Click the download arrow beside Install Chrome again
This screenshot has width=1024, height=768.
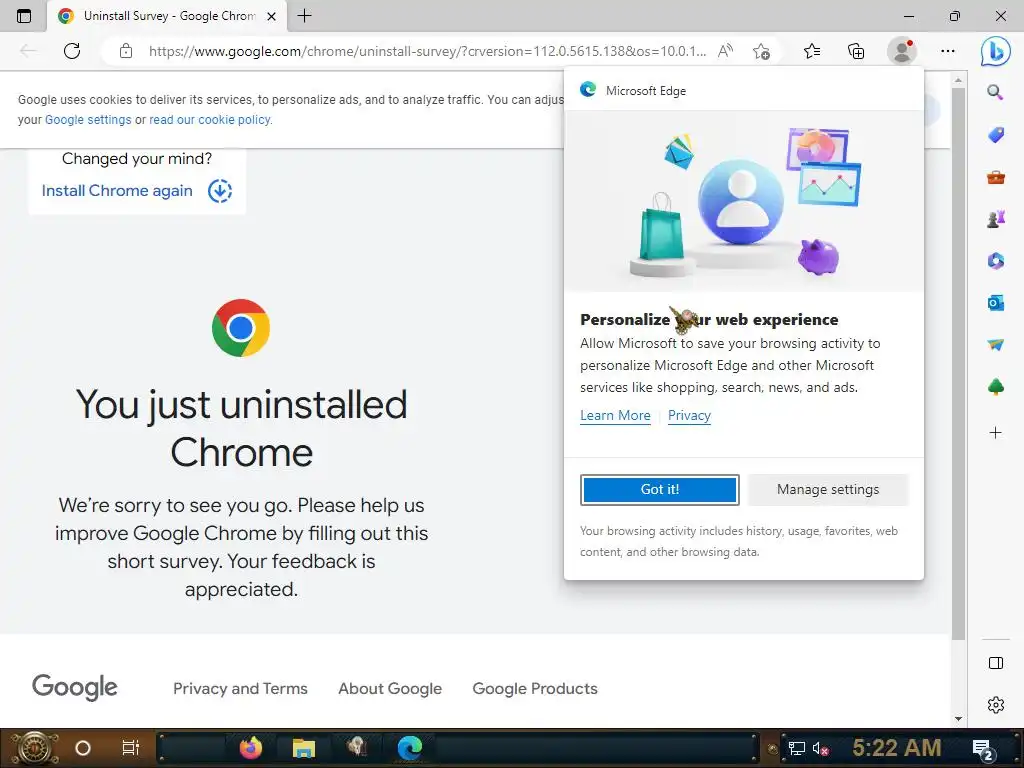pos(220,191)
